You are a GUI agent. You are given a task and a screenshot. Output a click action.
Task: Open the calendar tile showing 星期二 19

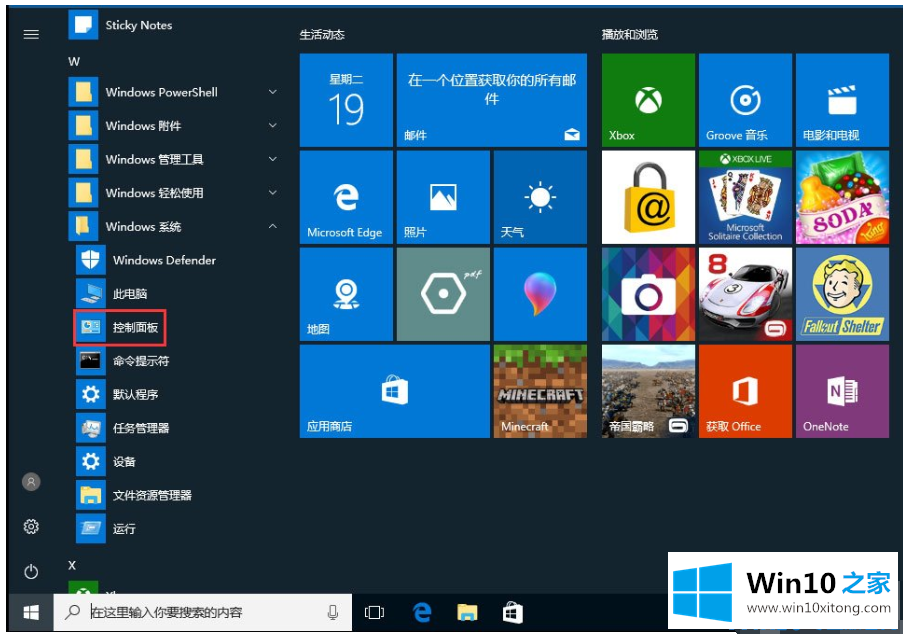[346, 100]
